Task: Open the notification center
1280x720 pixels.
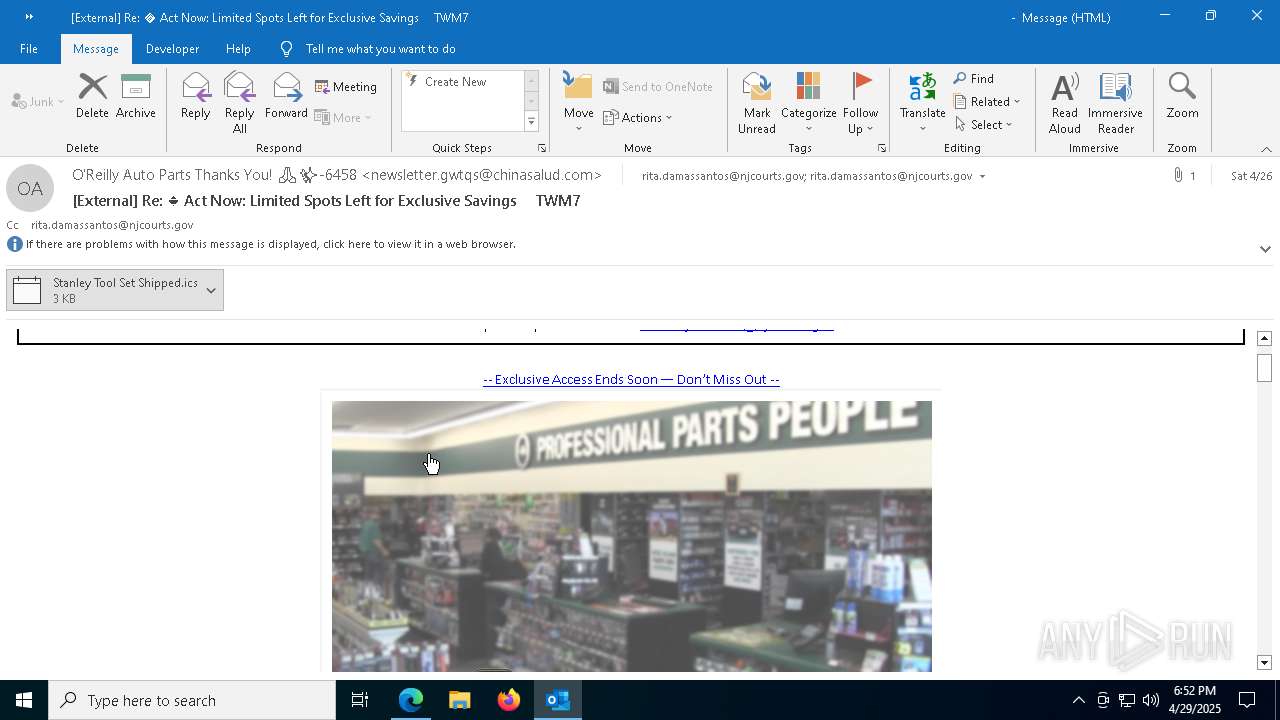Action: click(1247, 700)
